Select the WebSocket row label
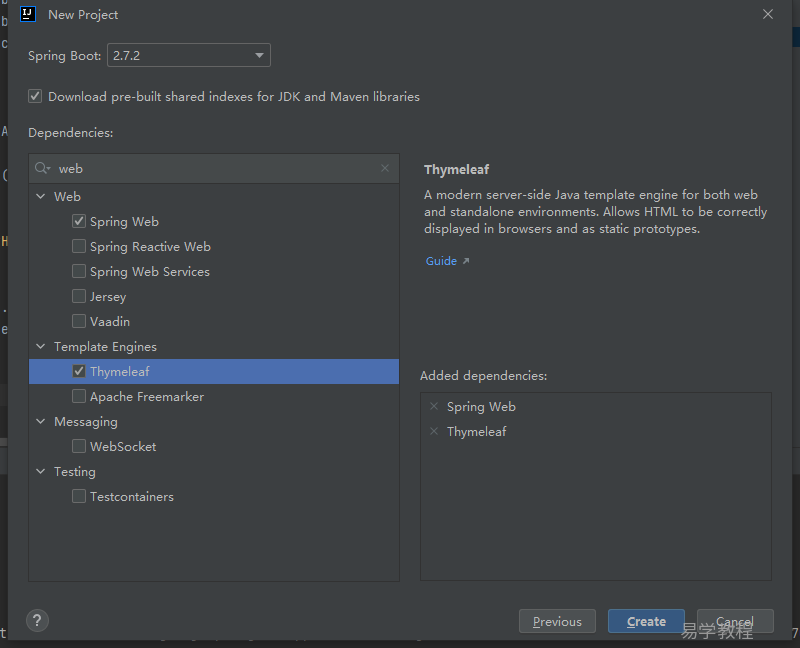 (123, 446)
